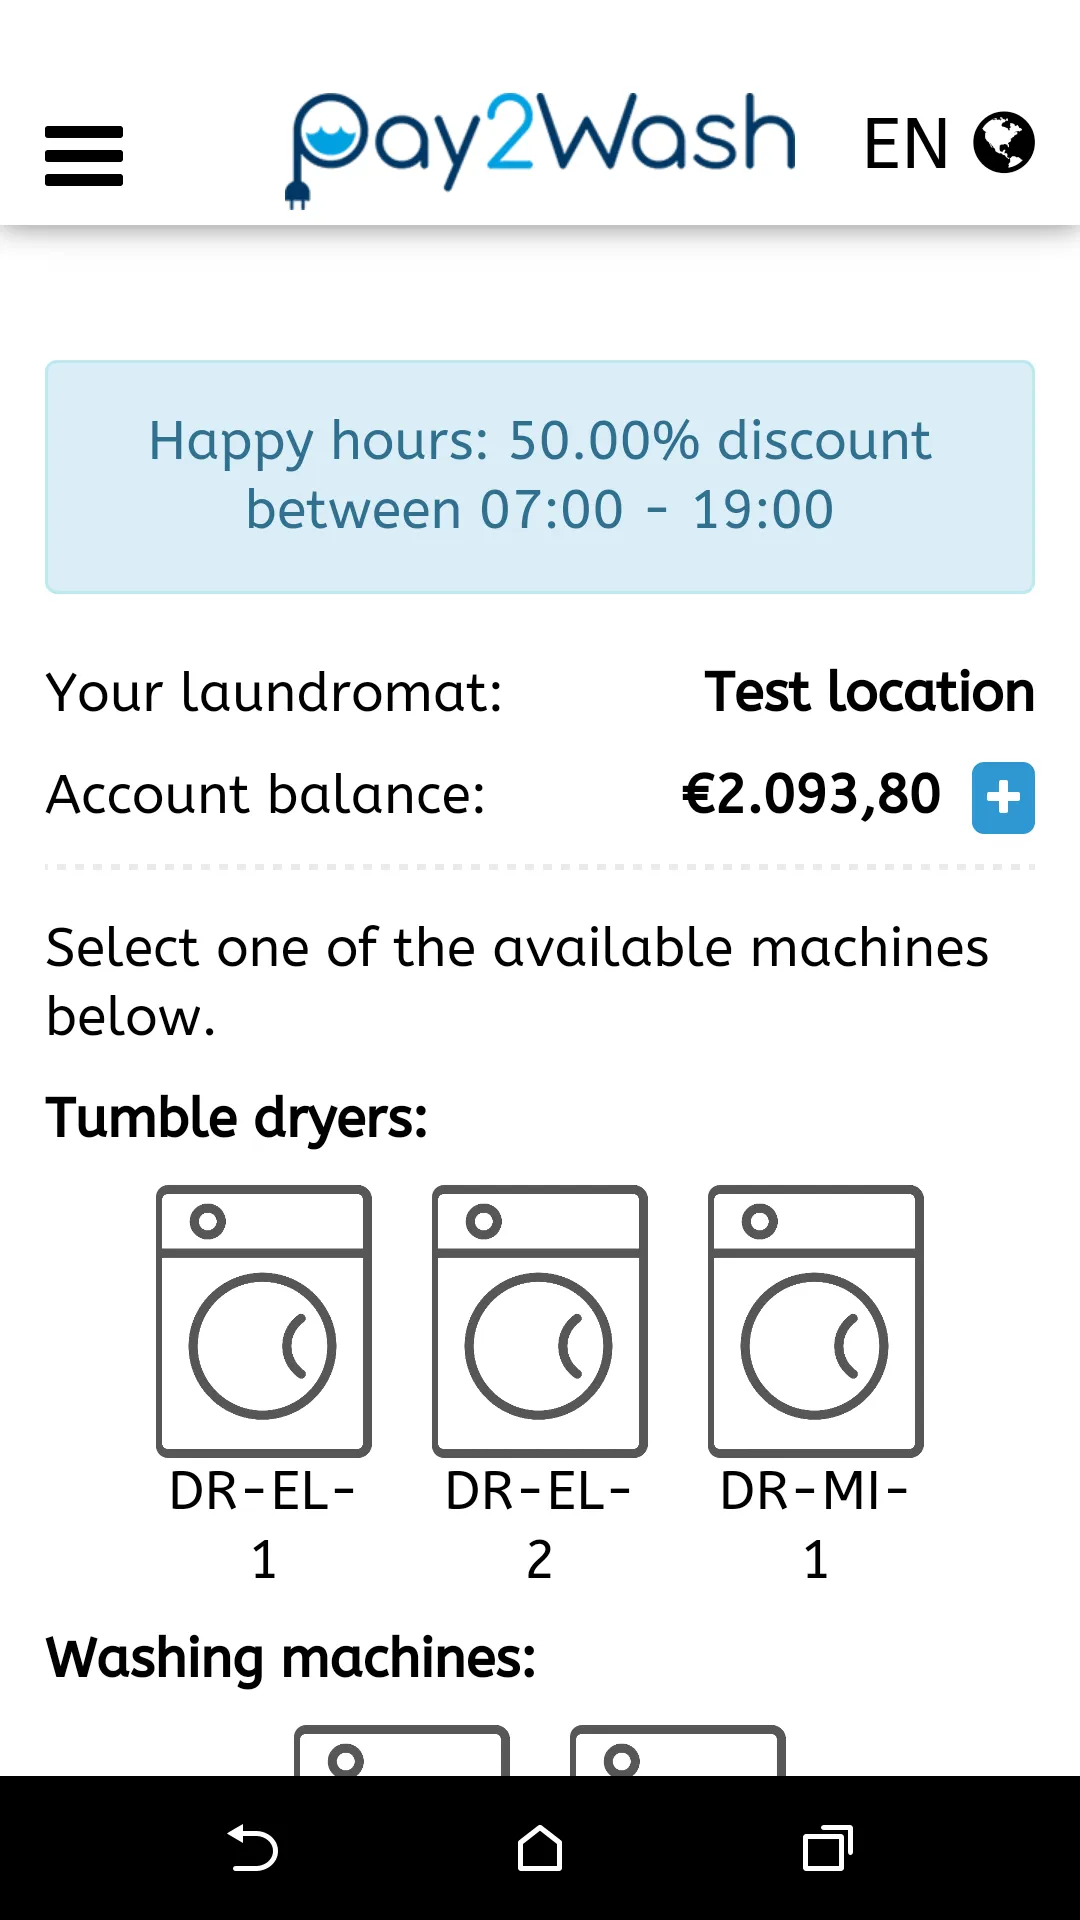Click the Test location laundromat name

coord(869,692)
